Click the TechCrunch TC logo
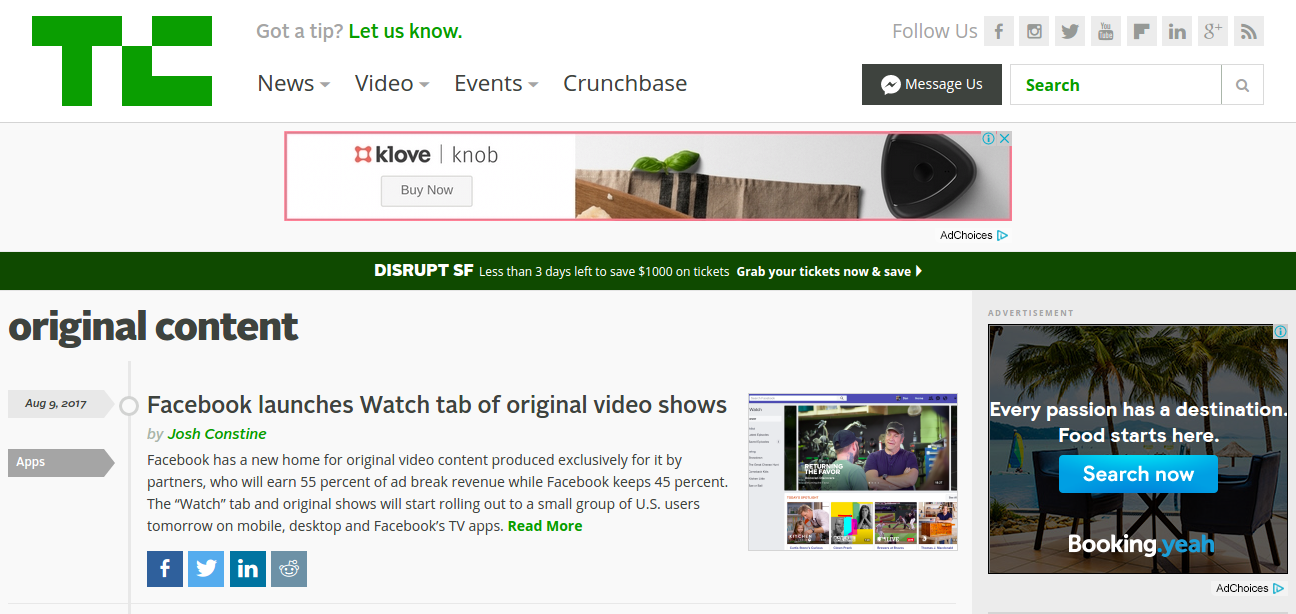 tap(122, 61)
